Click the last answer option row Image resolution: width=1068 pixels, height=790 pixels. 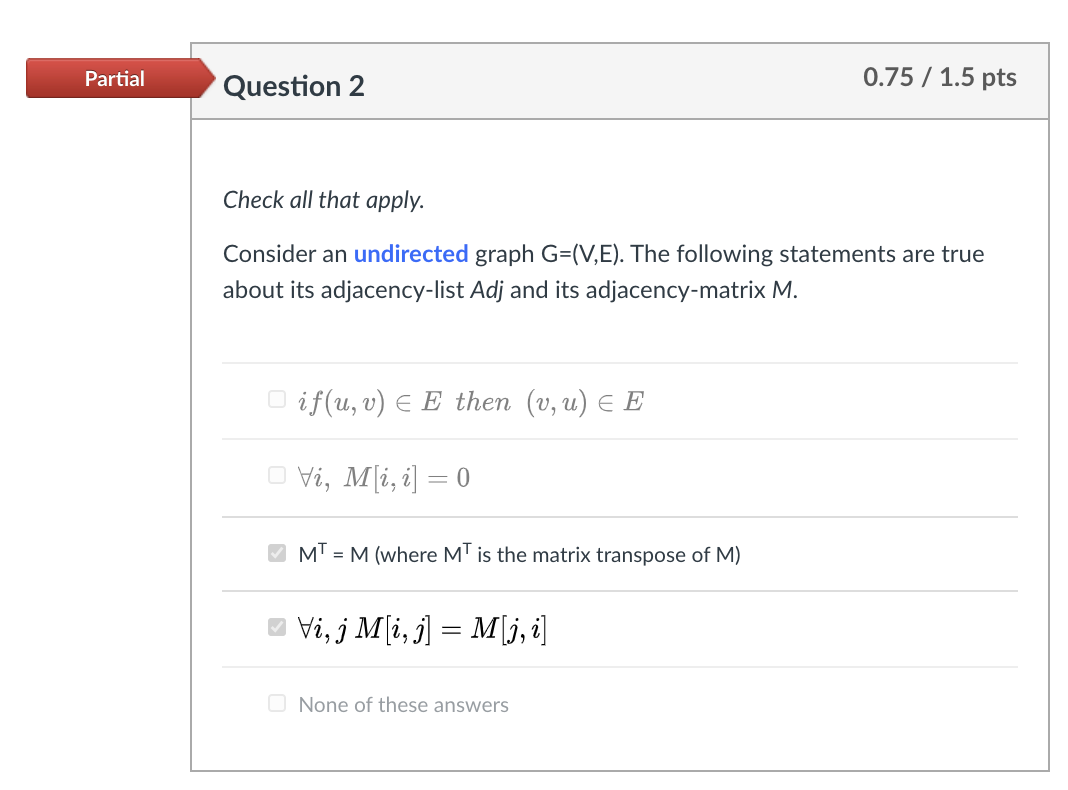[x=620, y=703]
